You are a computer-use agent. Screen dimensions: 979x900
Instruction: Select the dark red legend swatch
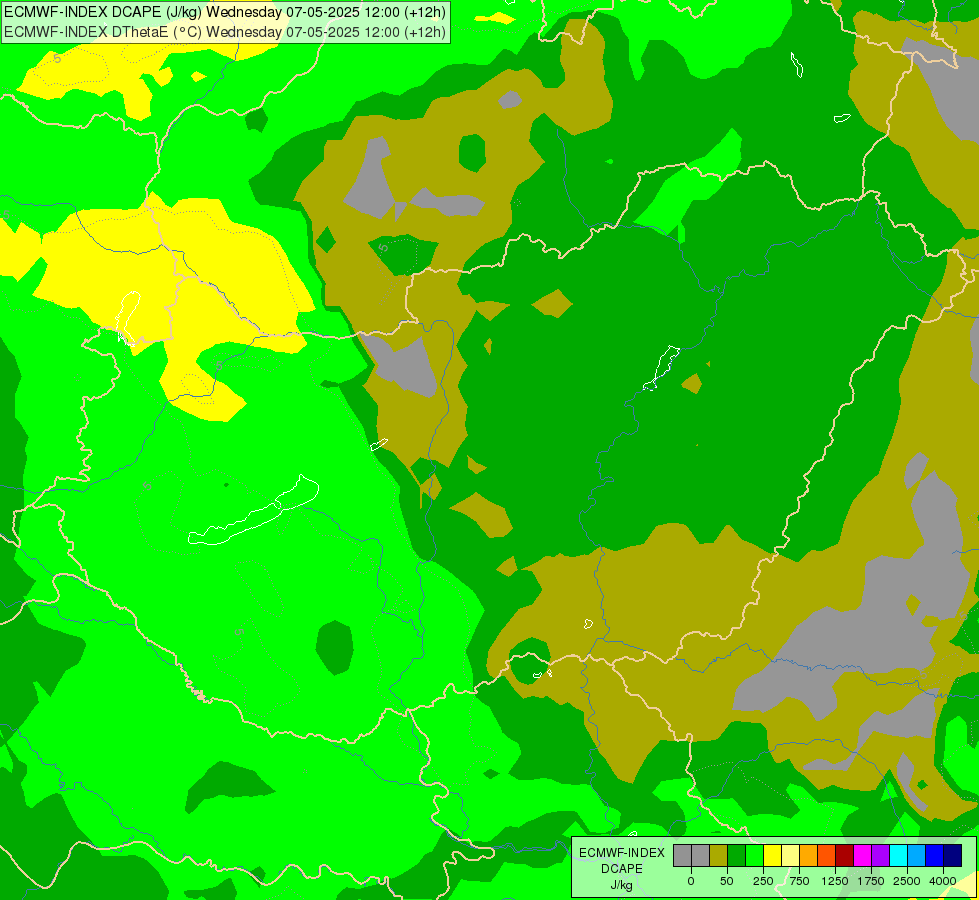click(x=844, y=855)
